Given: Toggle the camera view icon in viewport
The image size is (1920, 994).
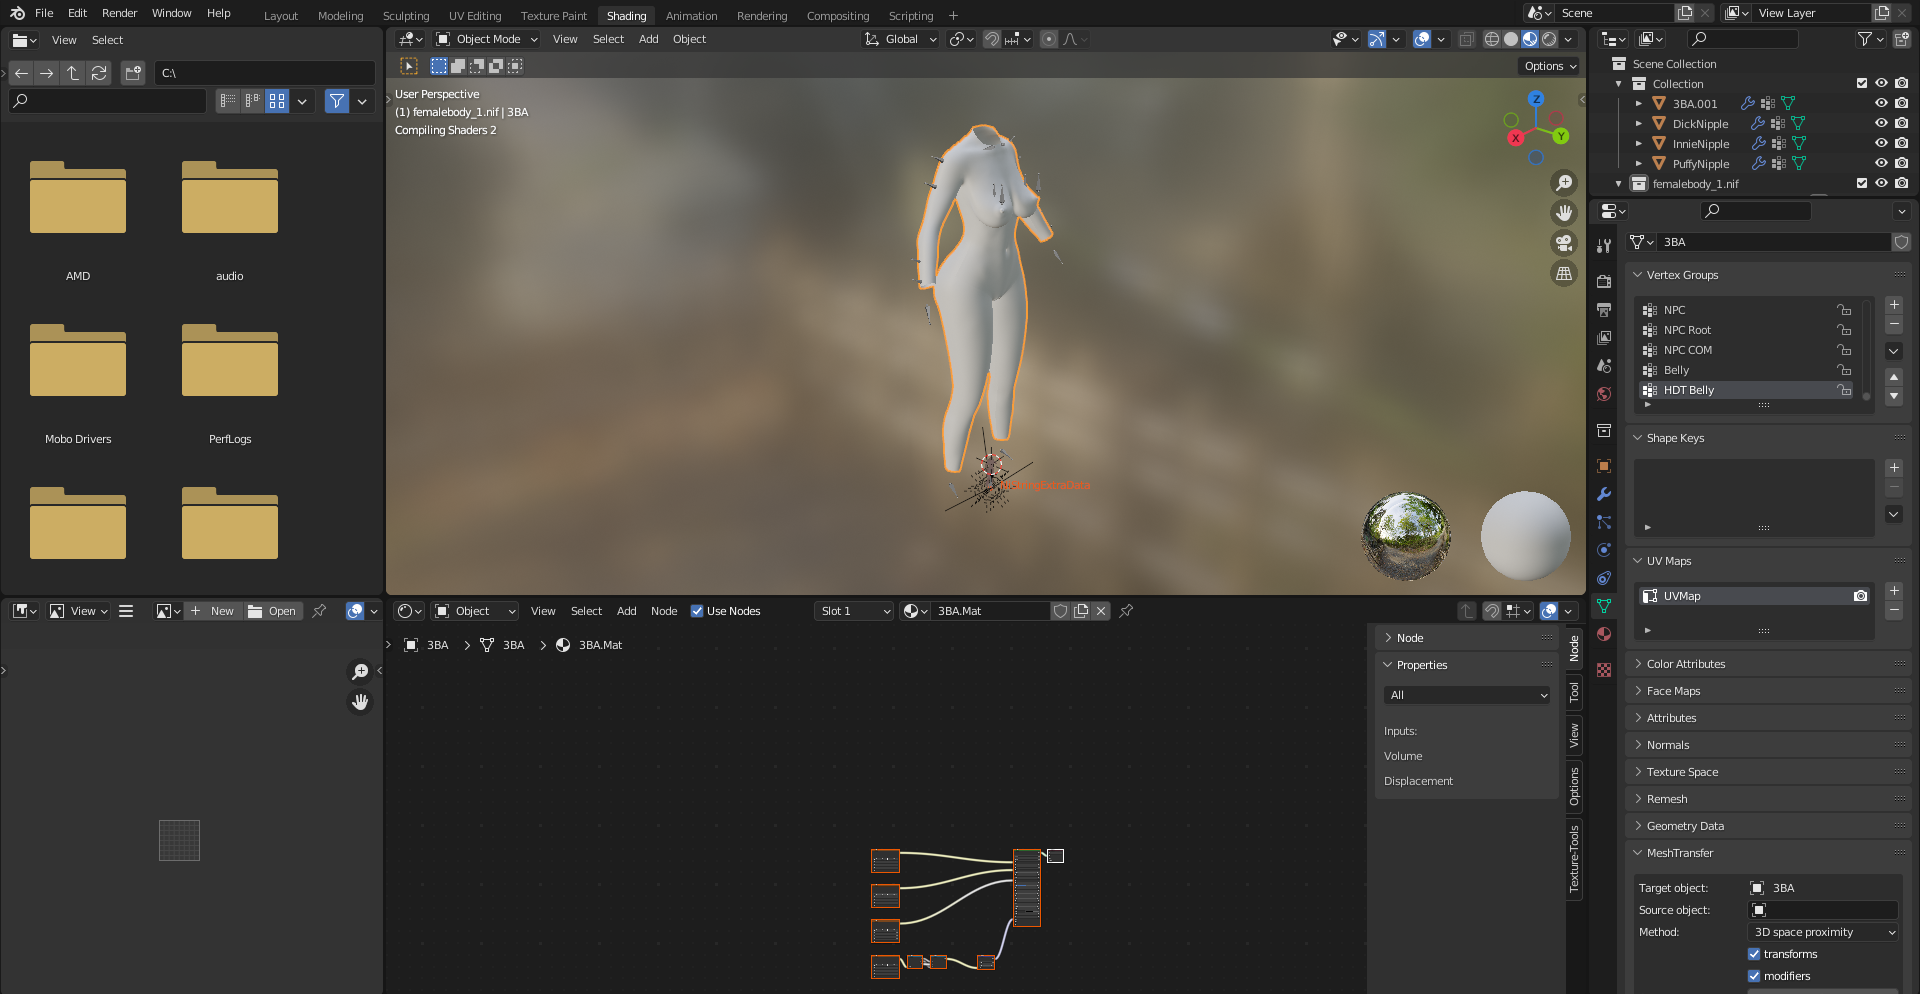Looking at the screenshot, I should [x=1564, y=243].
